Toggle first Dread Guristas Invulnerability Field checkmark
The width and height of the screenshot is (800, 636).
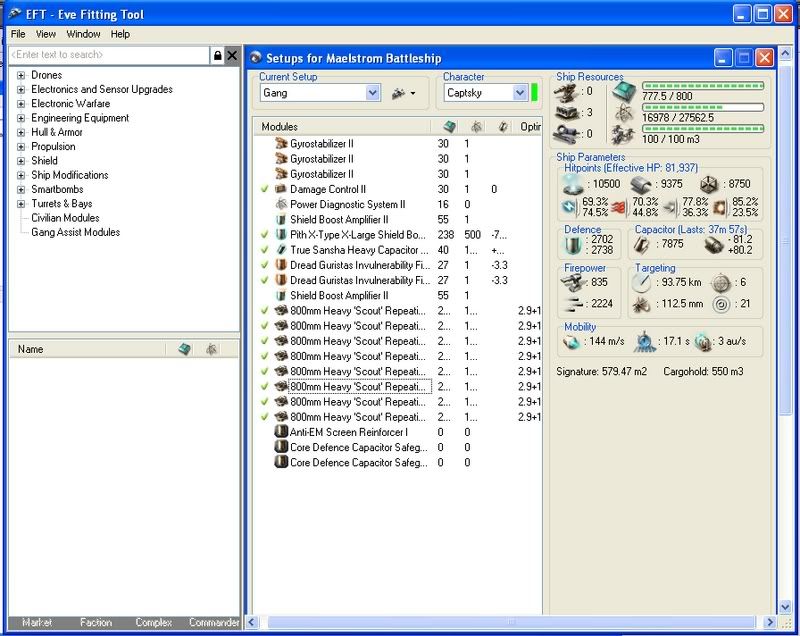264,265
